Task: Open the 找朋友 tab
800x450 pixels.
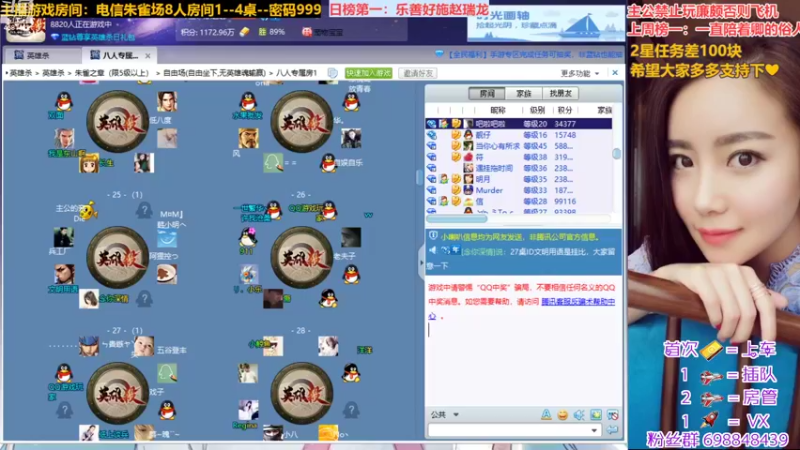Action: (560, 93)
